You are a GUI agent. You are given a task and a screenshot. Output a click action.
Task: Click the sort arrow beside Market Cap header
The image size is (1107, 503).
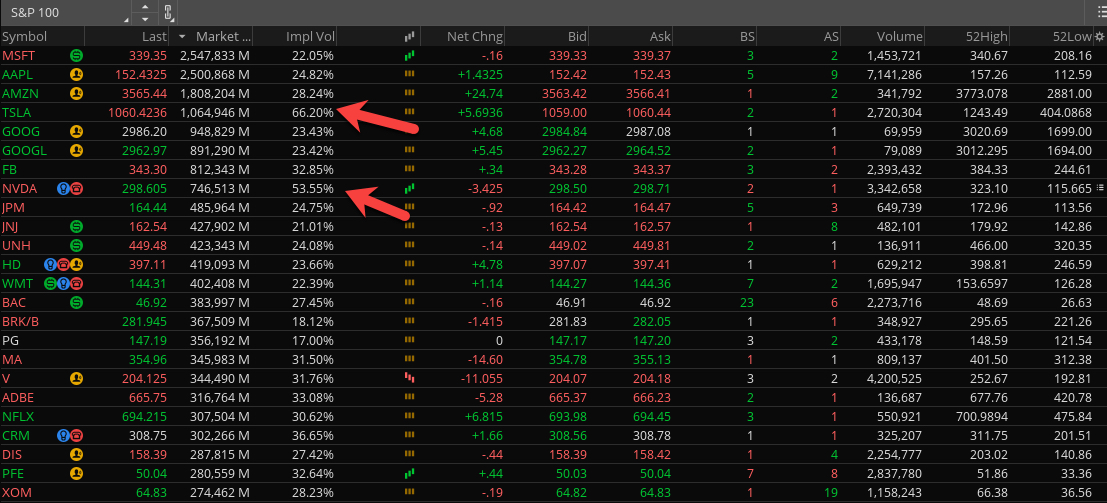click(182, 36)
